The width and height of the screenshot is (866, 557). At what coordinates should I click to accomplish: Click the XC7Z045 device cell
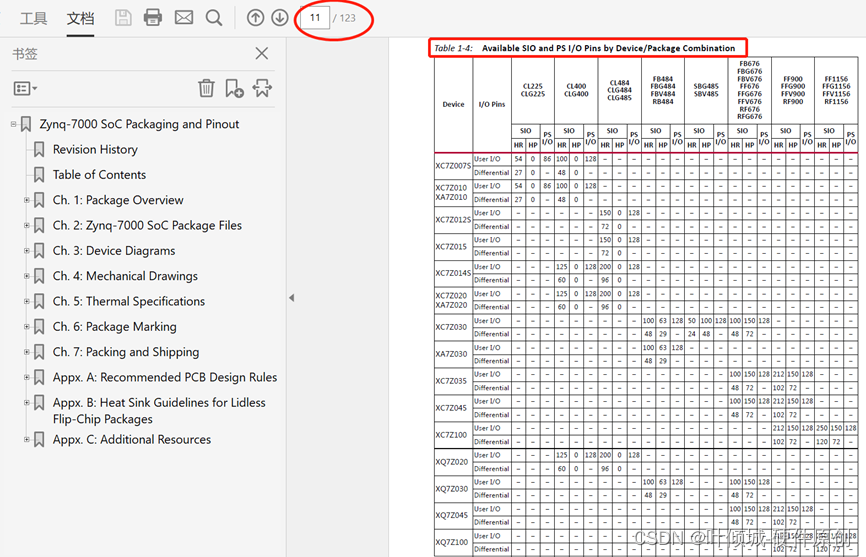(451, 408)
